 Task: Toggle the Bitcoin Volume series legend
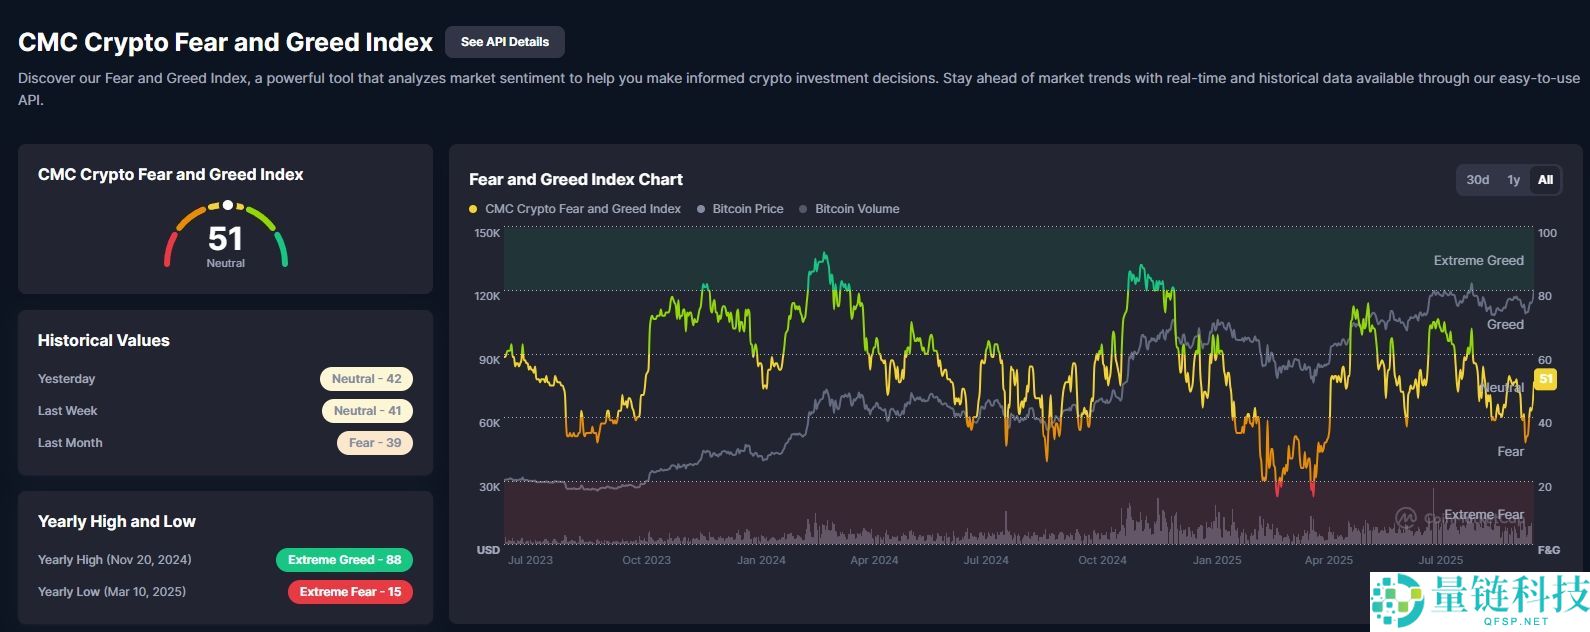click(856, 209)
